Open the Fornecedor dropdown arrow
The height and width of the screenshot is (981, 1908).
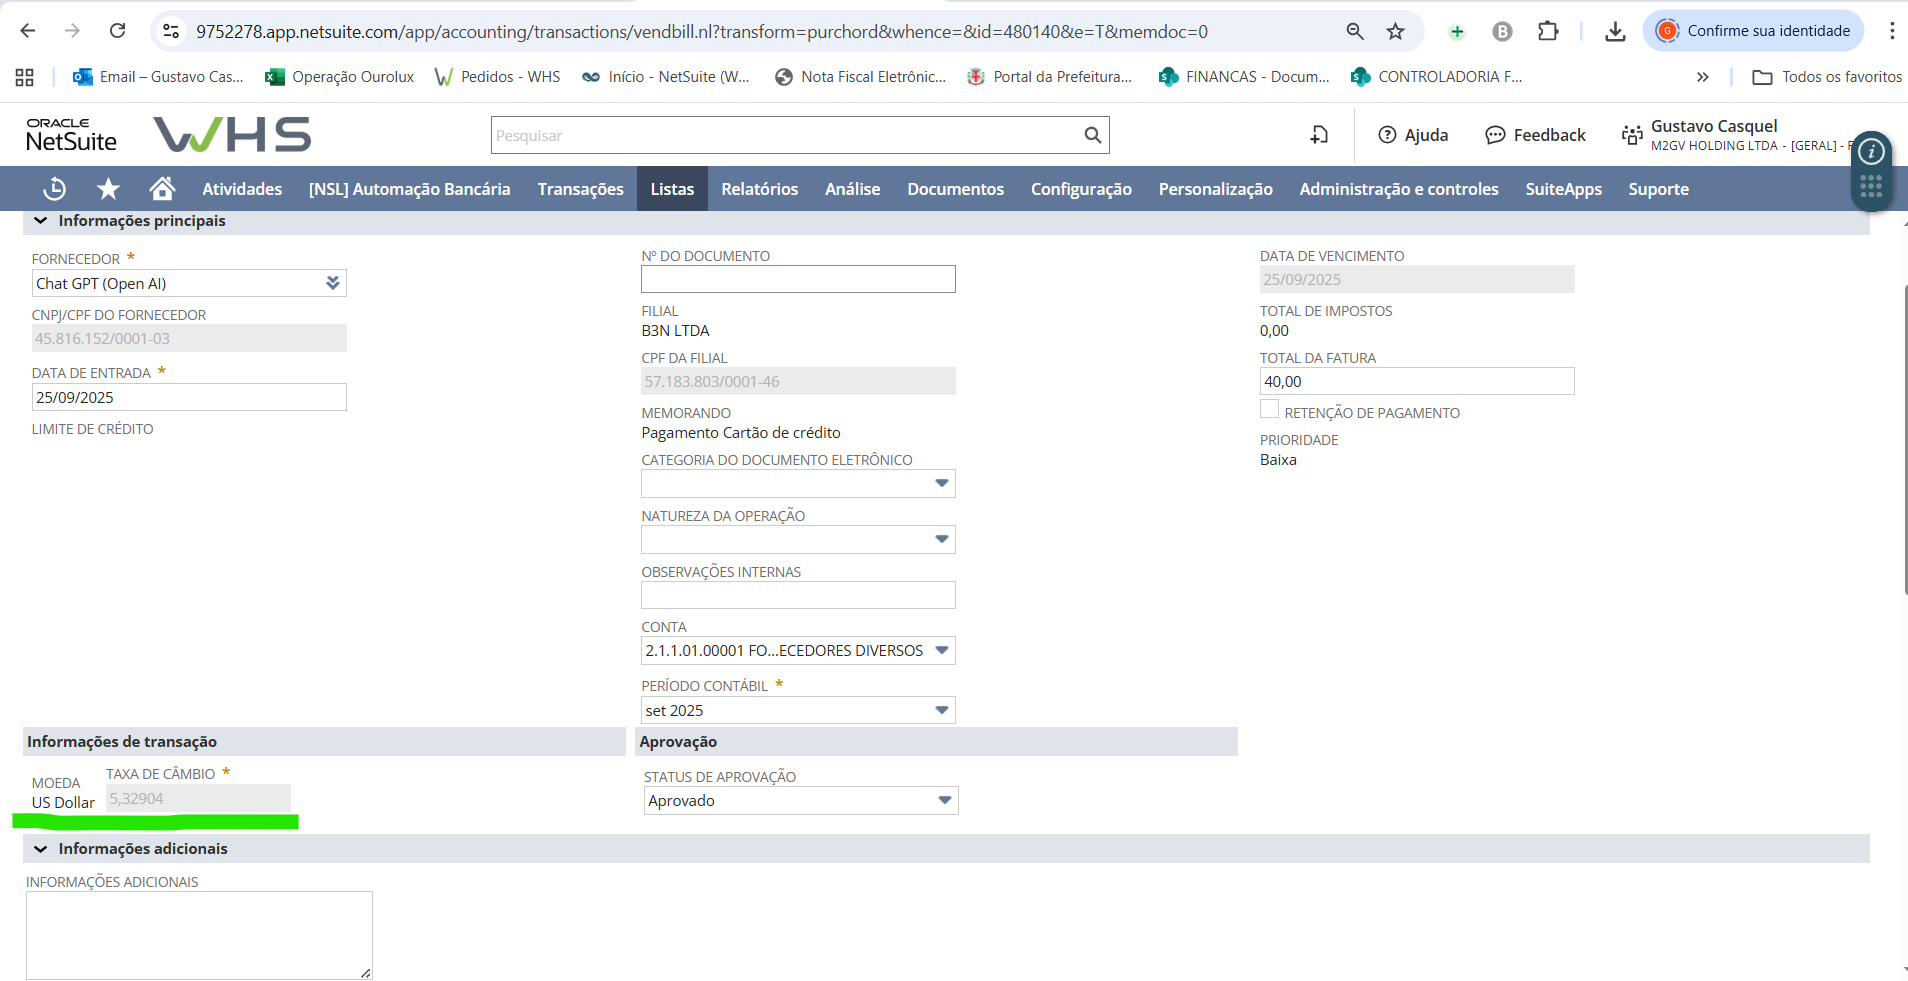click(x=333, y=283)
